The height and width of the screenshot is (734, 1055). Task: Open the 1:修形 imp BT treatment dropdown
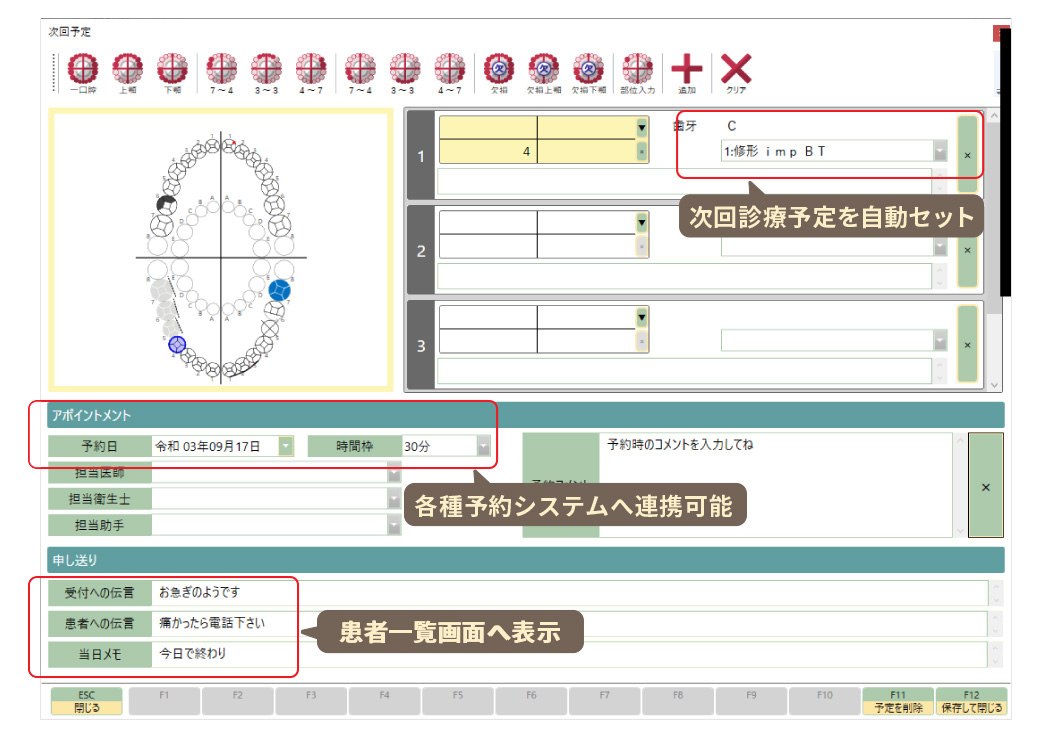pos(940,152)
